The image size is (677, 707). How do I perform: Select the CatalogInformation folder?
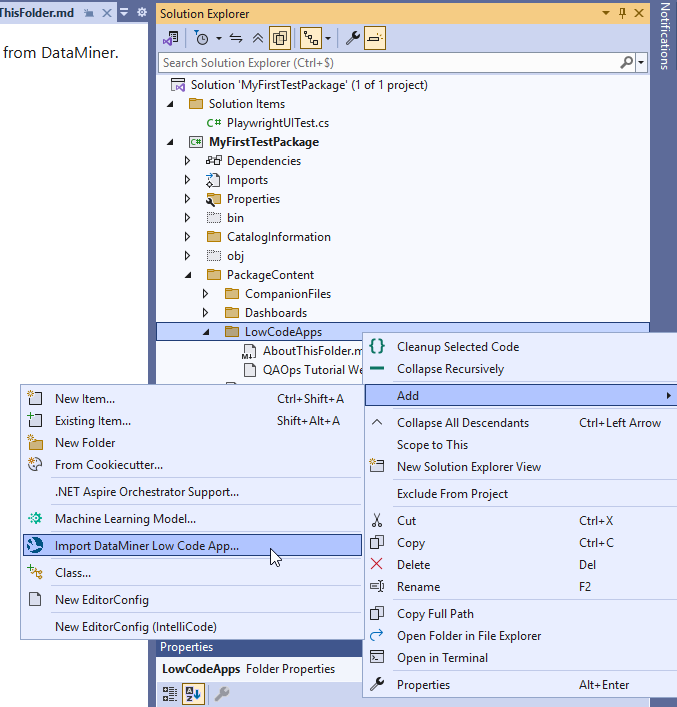279,237
